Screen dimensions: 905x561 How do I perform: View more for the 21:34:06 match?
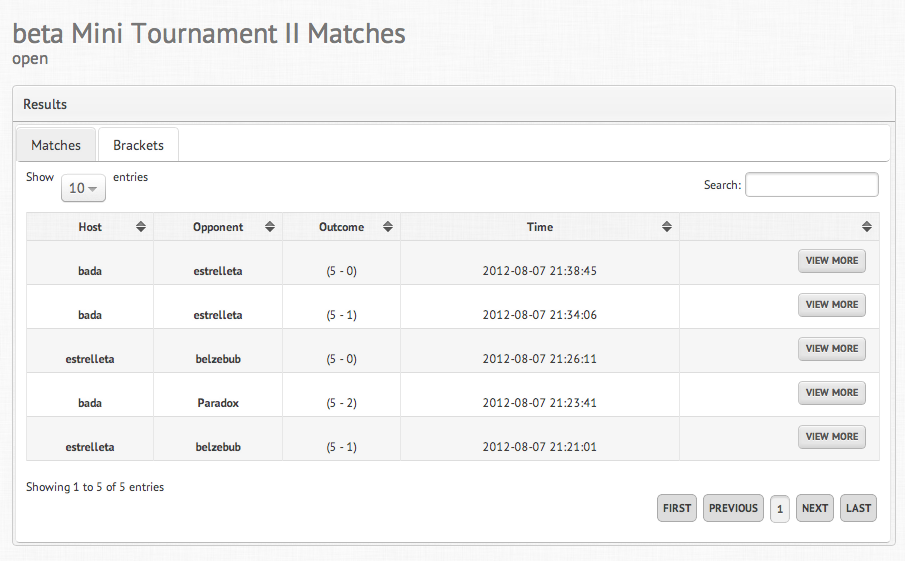pyautogui.click(x=832, y=305)
